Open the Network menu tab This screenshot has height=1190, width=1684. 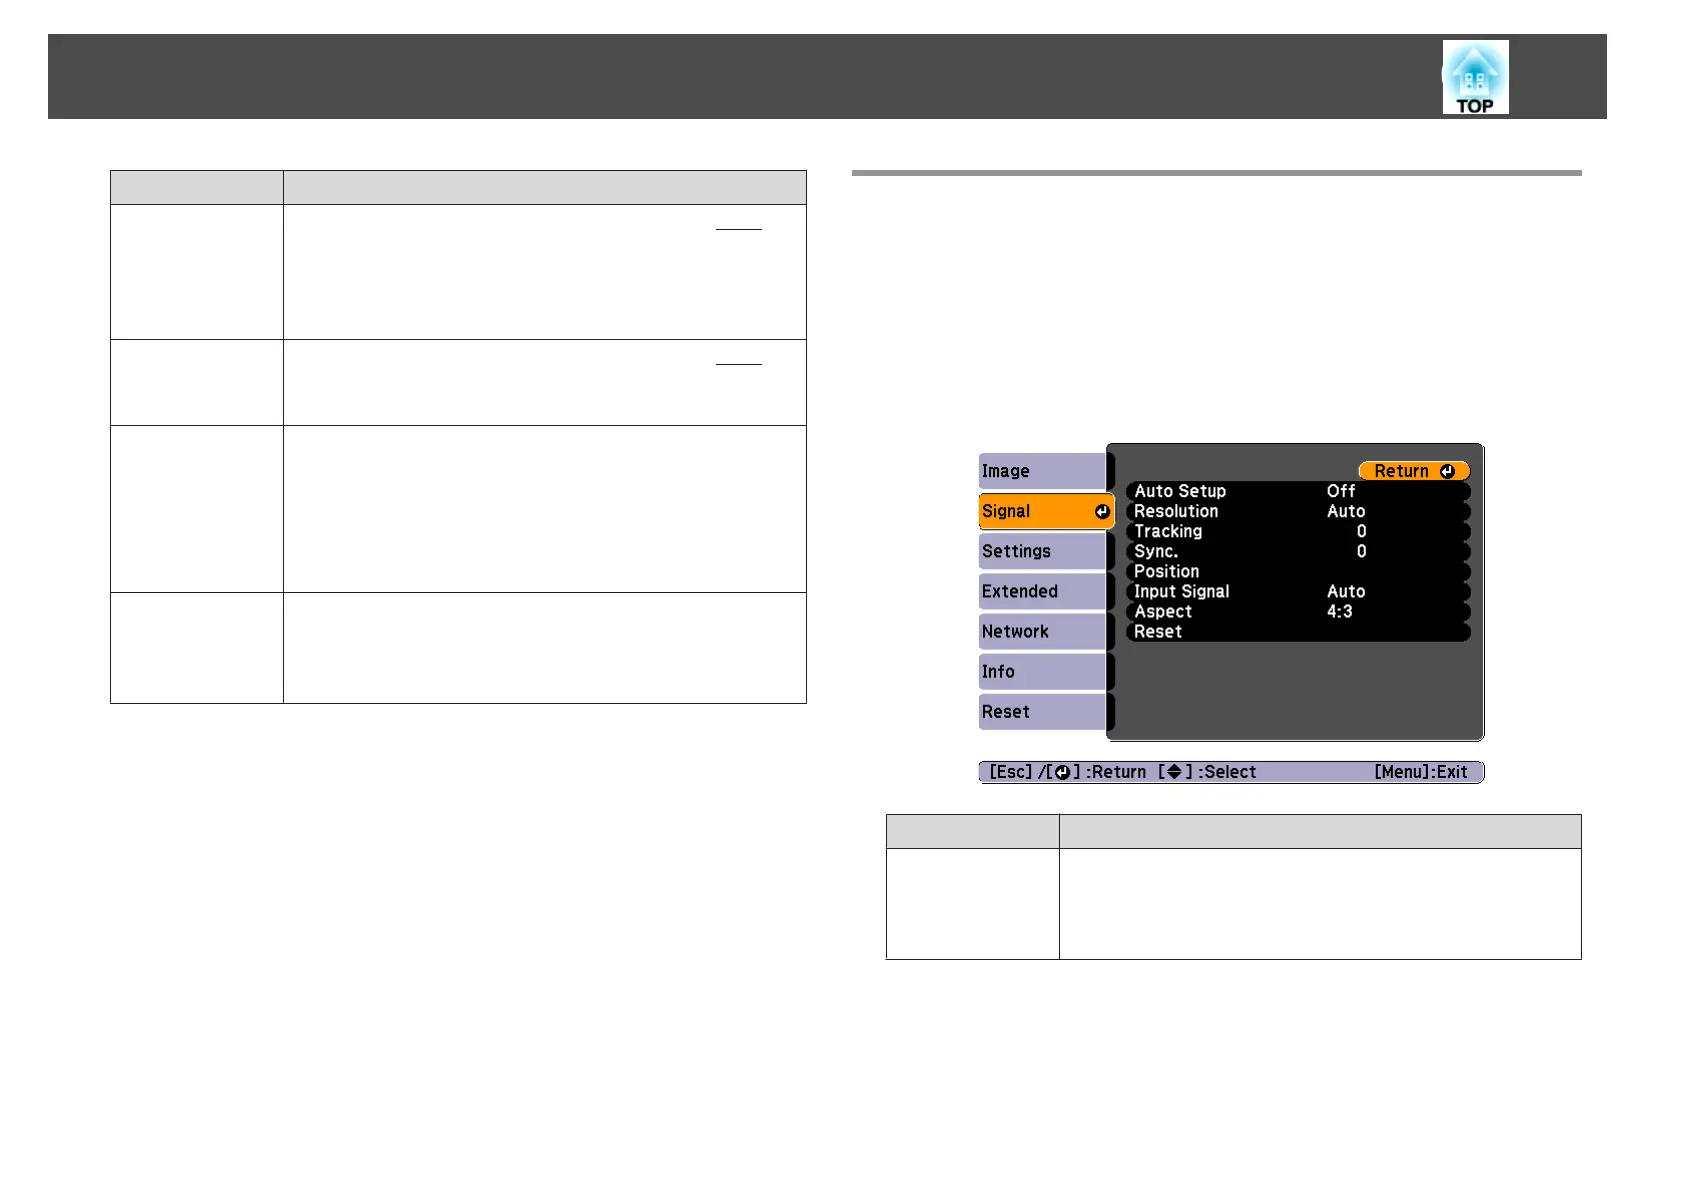point(1042,631)
